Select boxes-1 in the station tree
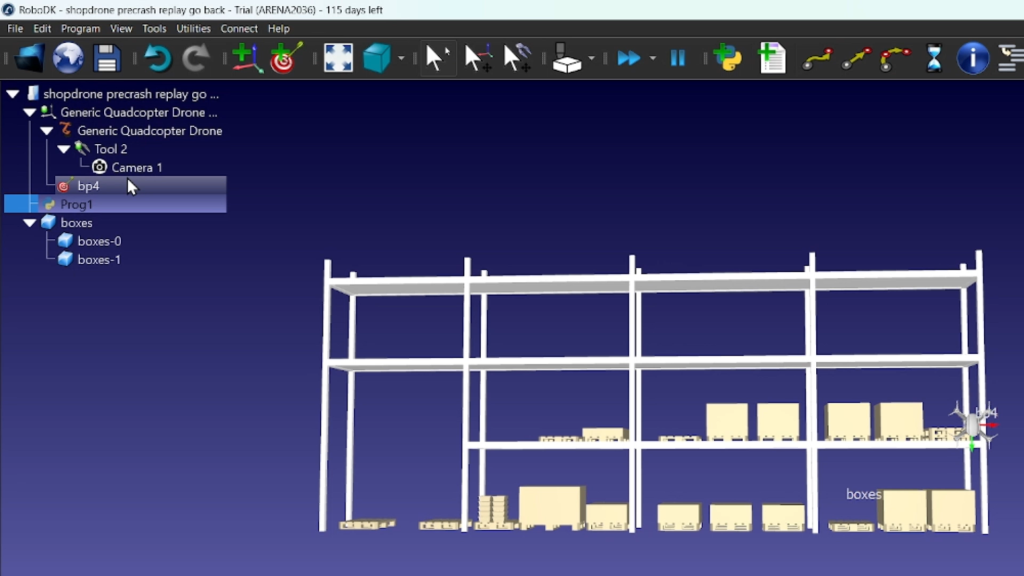1024x576 pixels. coord(98,259)
